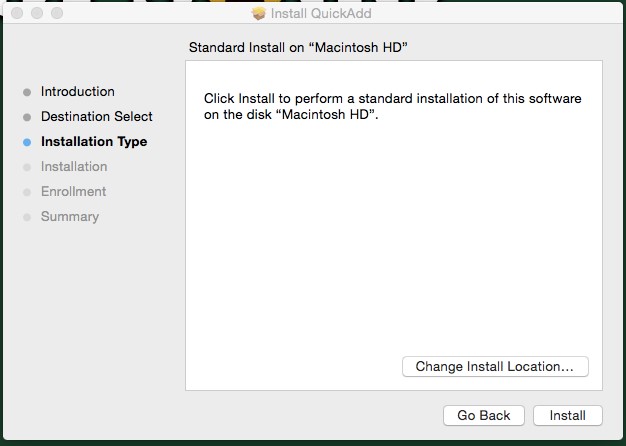Image resolution: width=626 pixels, height=446 pixels.
Task: Click the faded bullet beside Installation
Action: click(27, 167)
